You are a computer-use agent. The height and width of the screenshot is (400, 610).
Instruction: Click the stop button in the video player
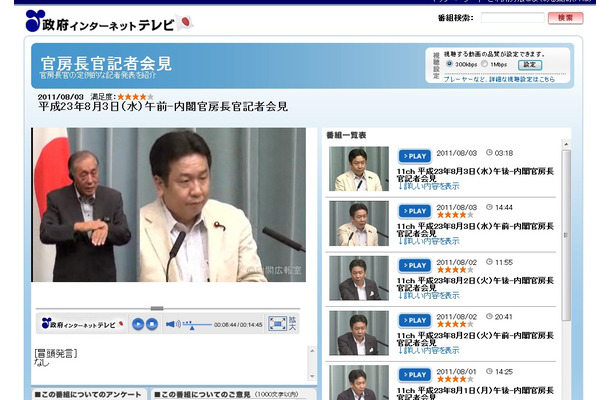[x=152, y=324]
